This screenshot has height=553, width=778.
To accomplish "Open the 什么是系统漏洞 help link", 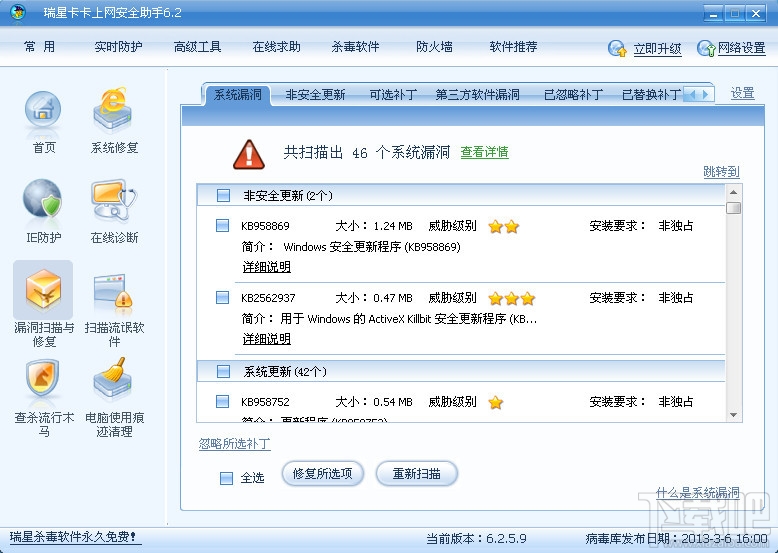I will (698, 492).
